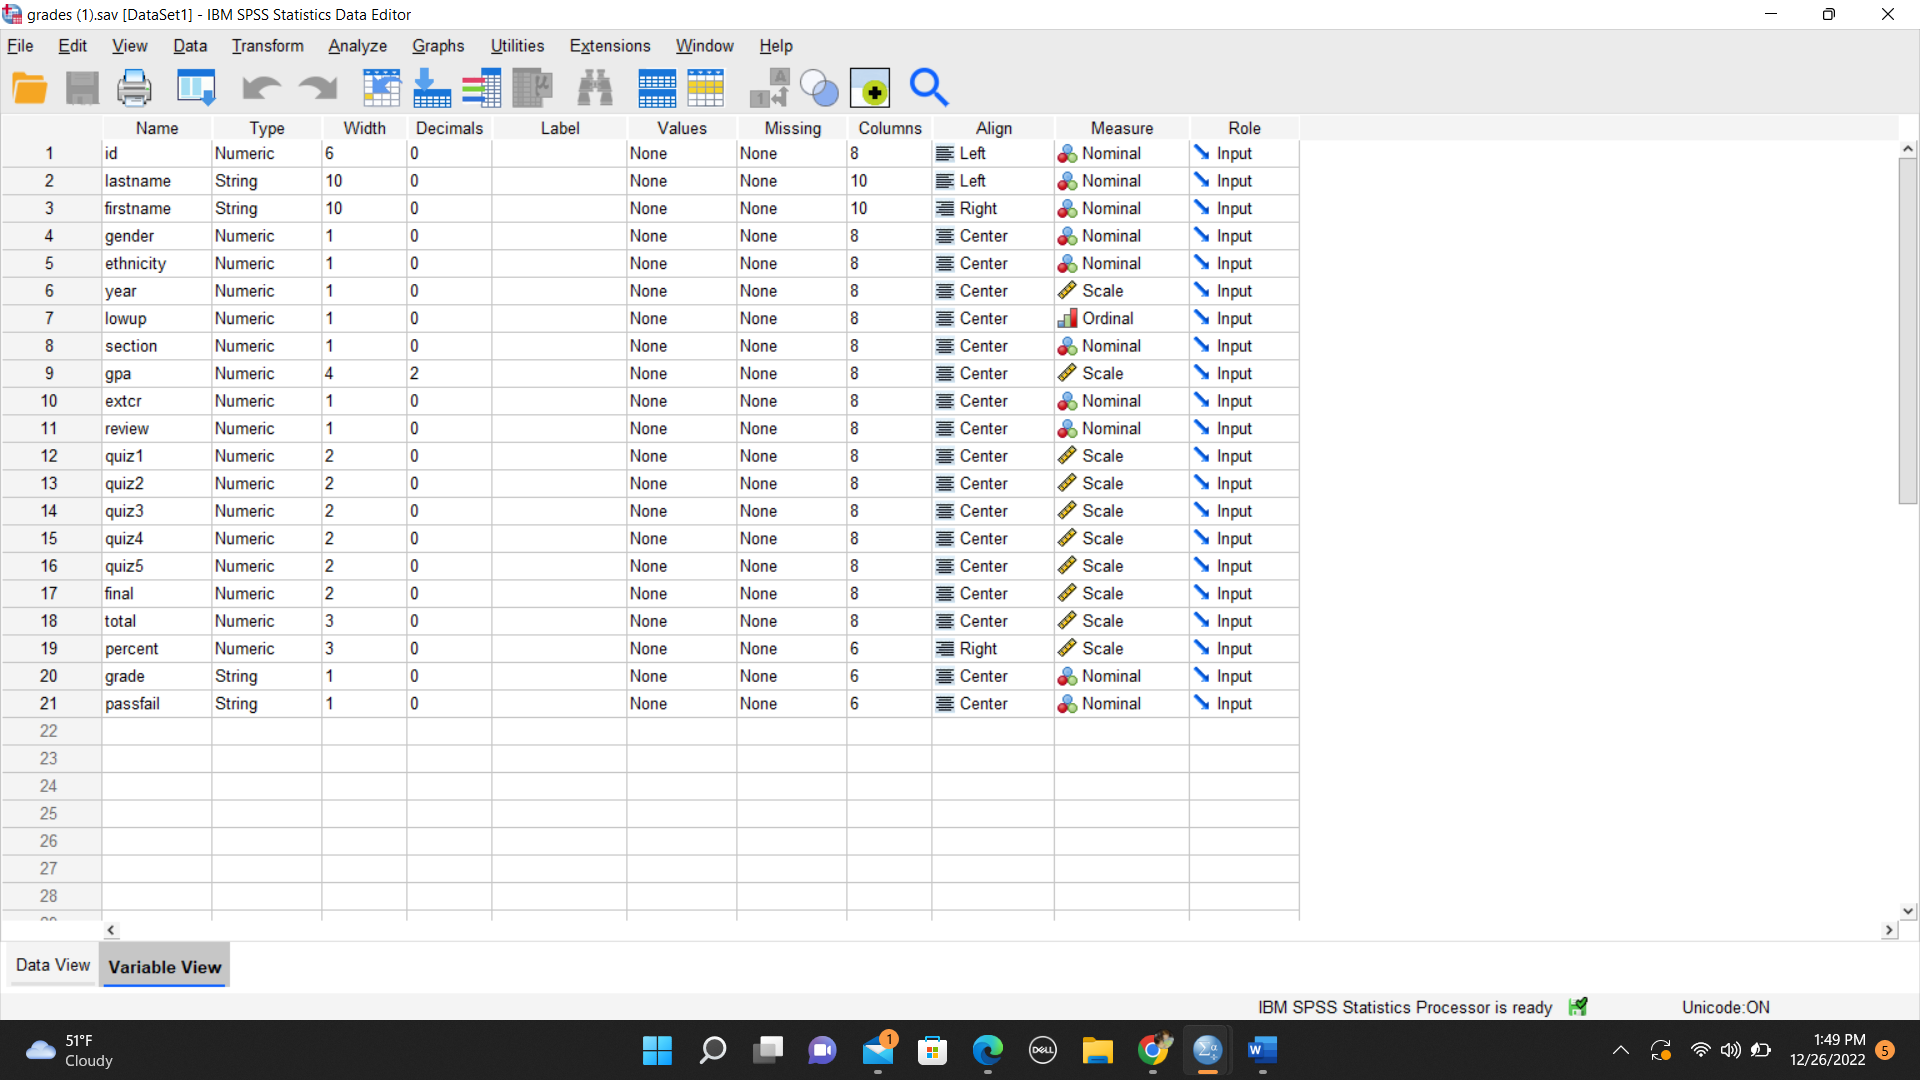Open Microsoft Word from the taskbar

[1261, 1050]
